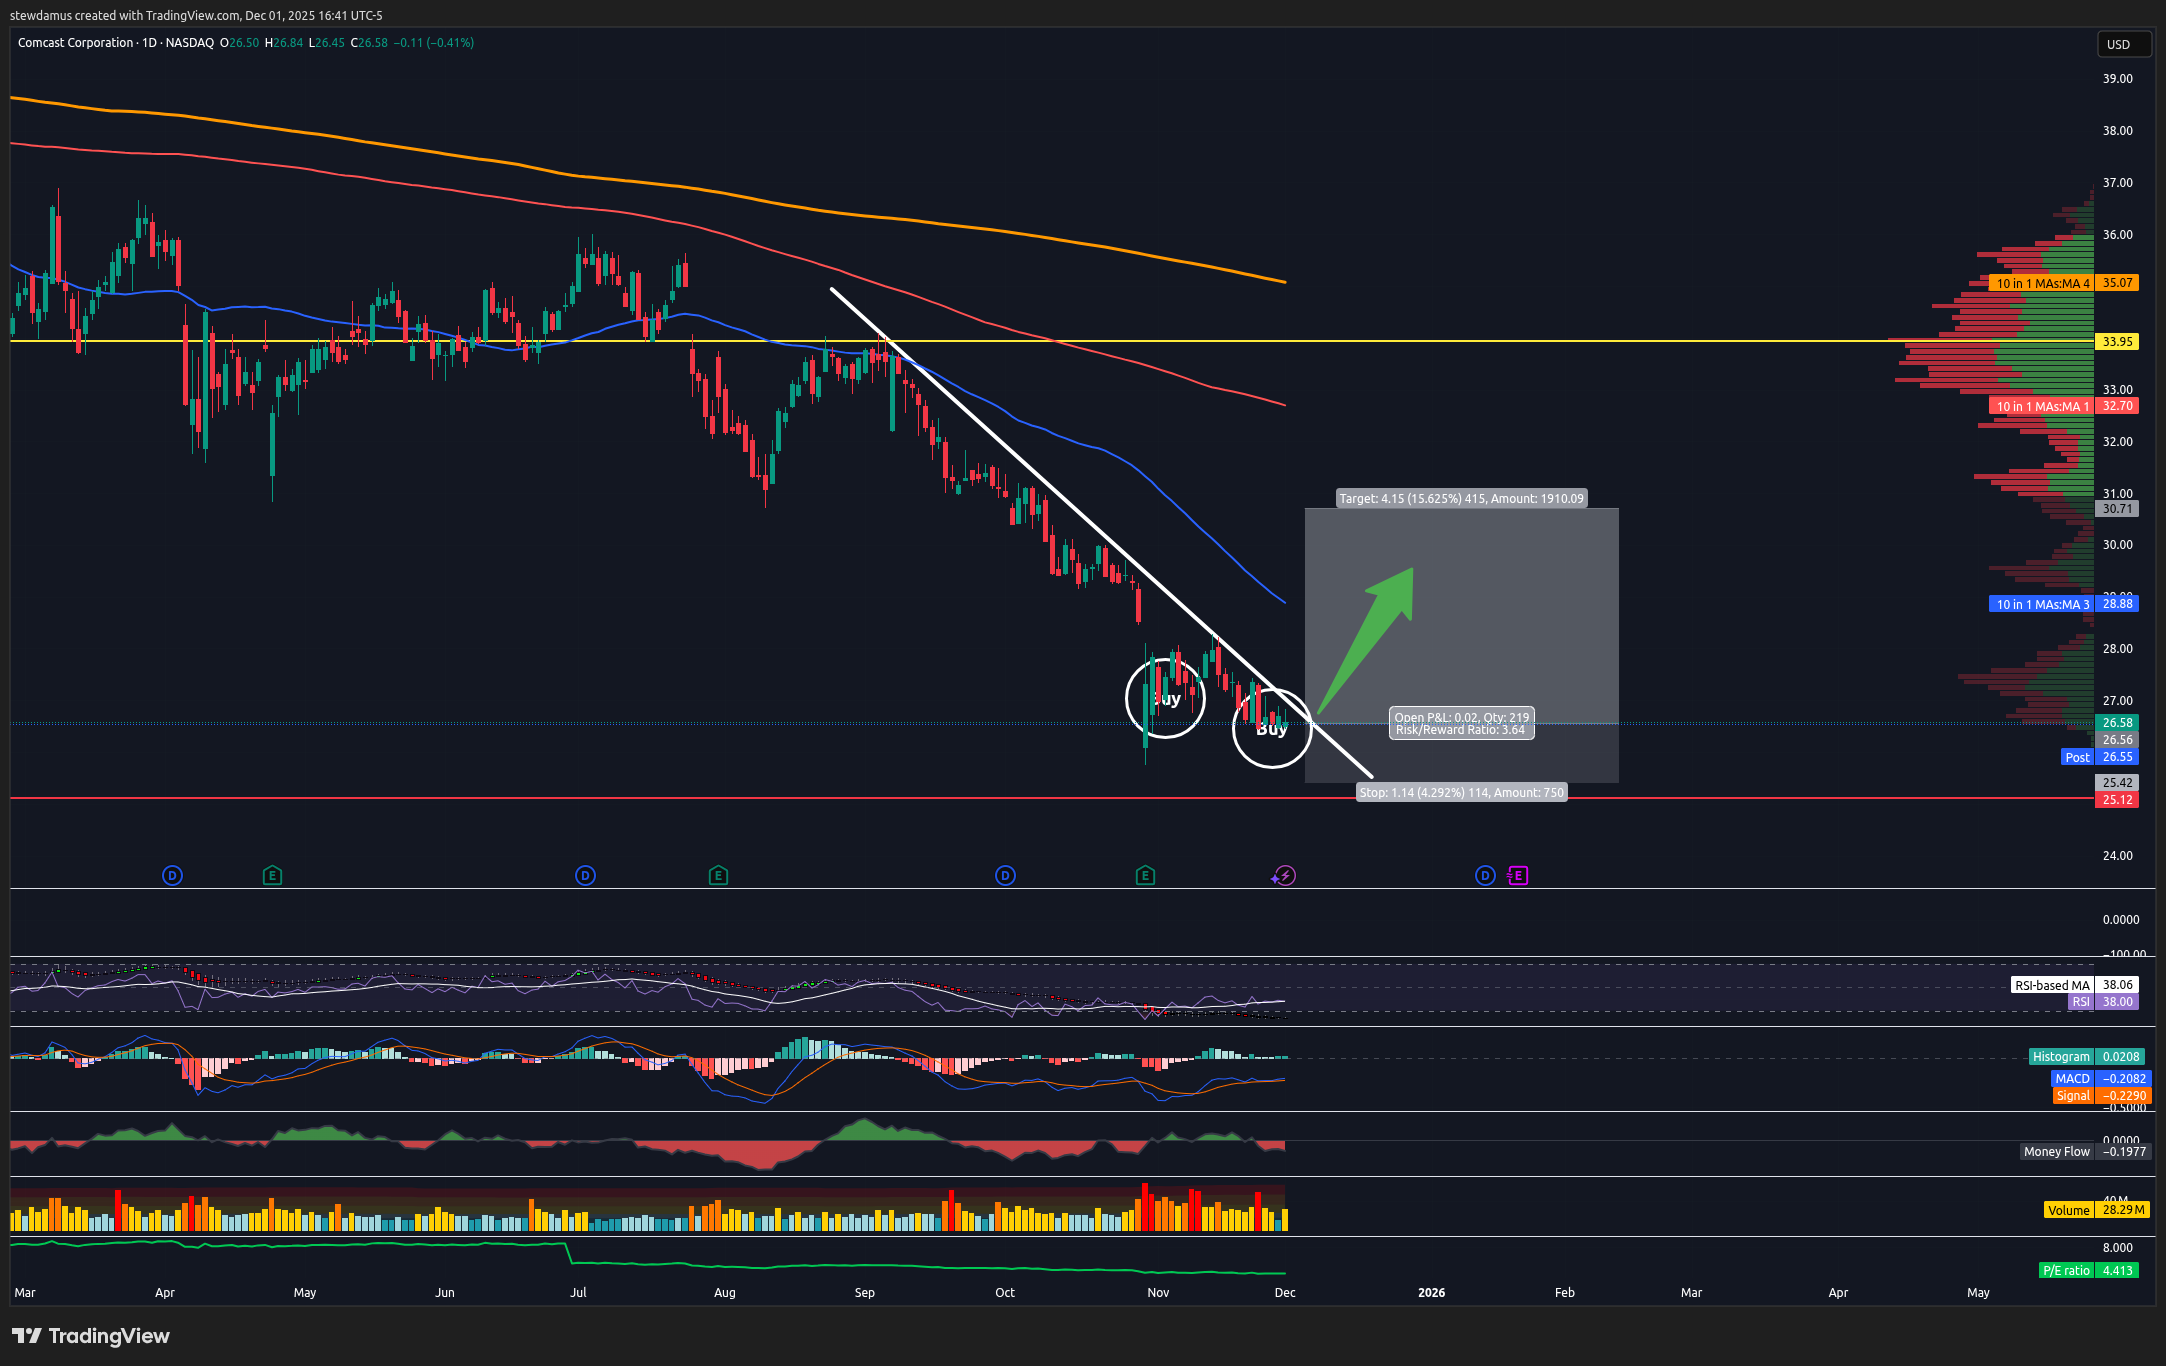The width and height of the screenshot is (2166, 1366).
Task: Click the MA 4 price label 35.07
Action: coord(2117,283)
